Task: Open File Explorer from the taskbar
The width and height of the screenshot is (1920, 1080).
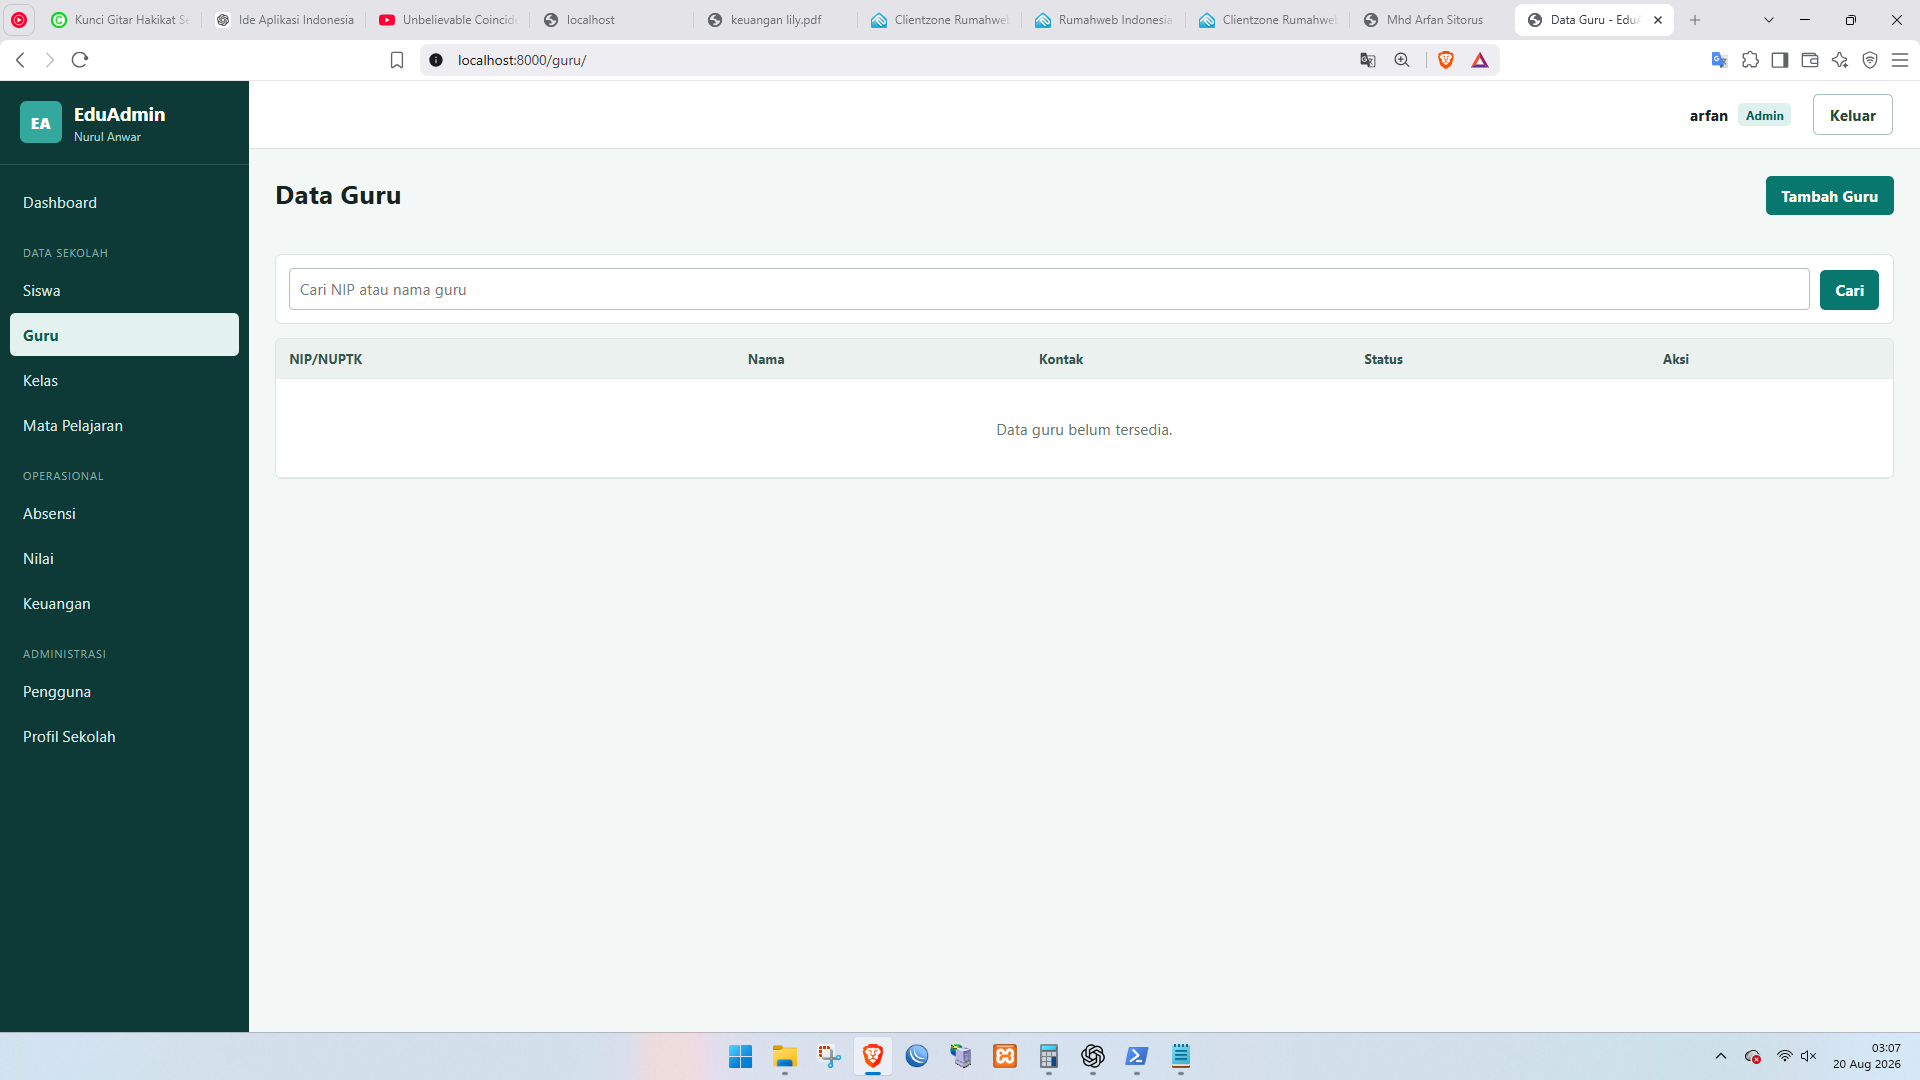Action: point(785,1056)
